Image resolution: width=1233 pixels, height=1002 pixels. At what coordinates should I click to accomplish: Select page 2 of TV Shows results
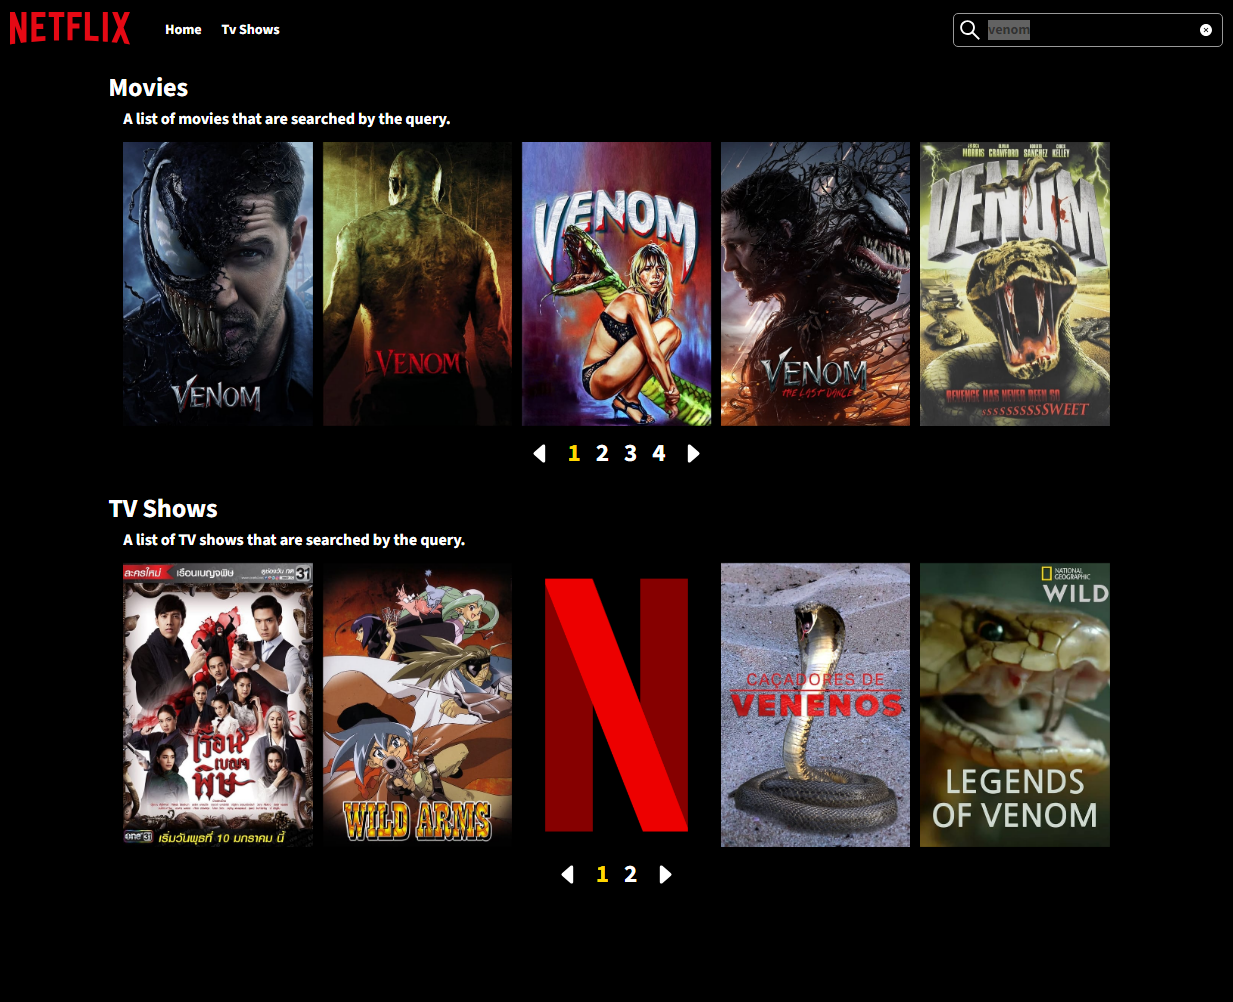tap(630, 875)
